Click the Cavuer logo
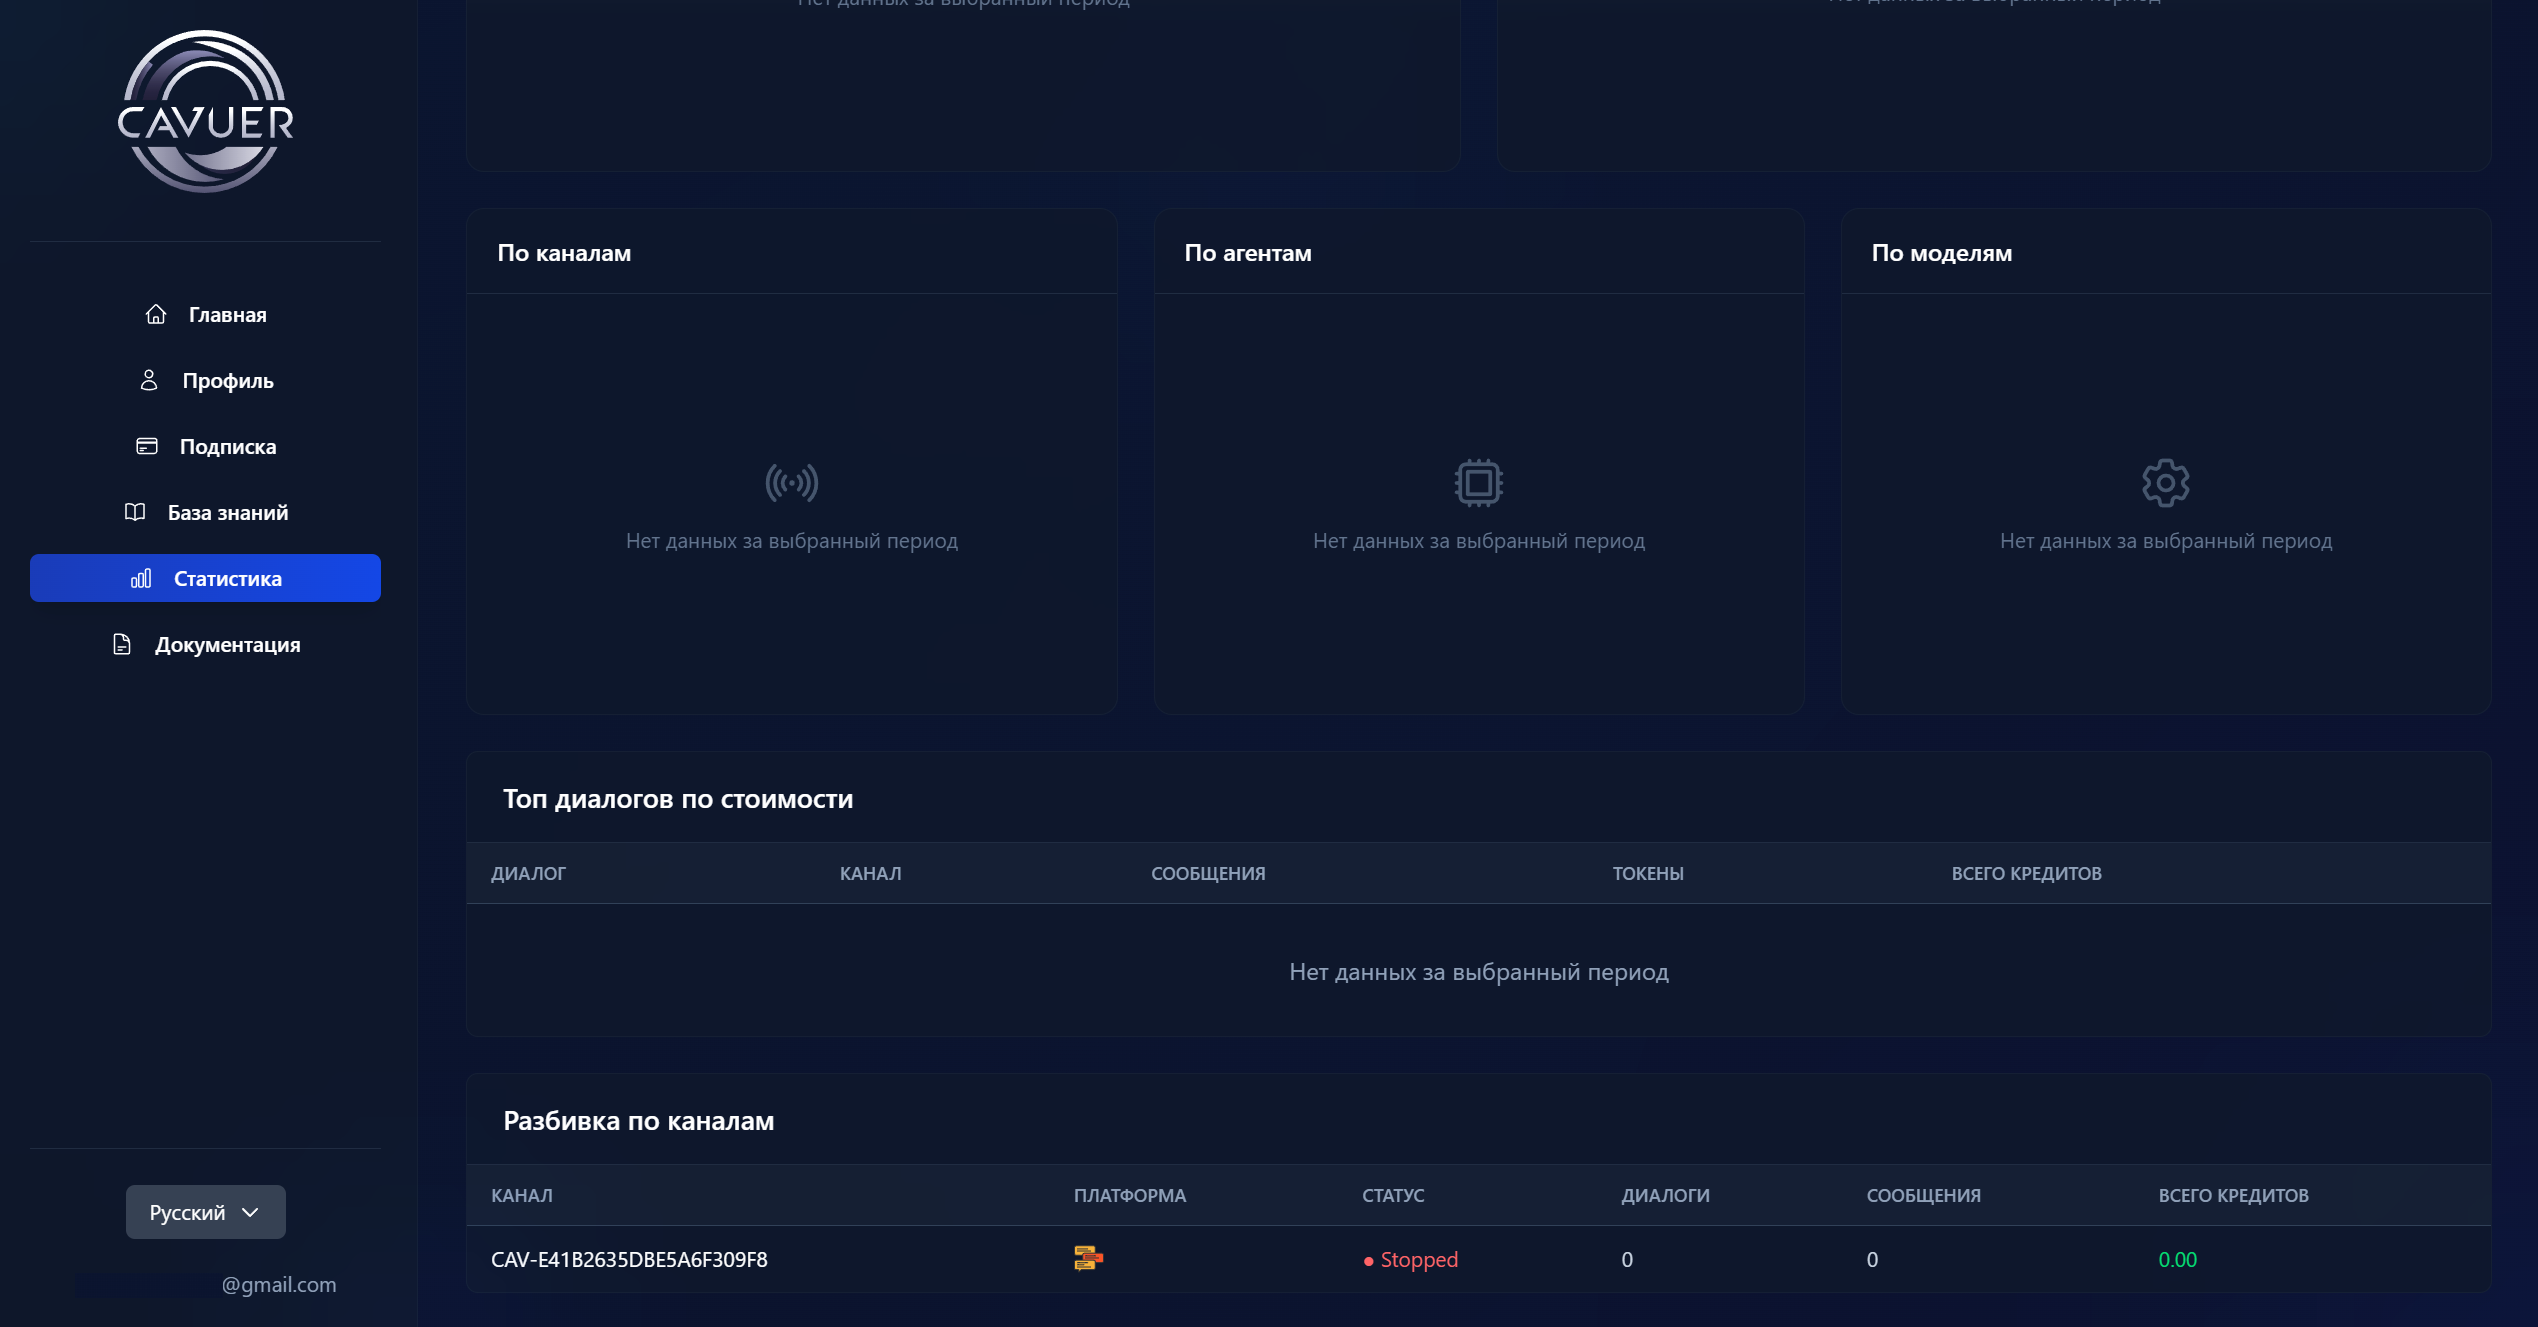 (205, 112)
